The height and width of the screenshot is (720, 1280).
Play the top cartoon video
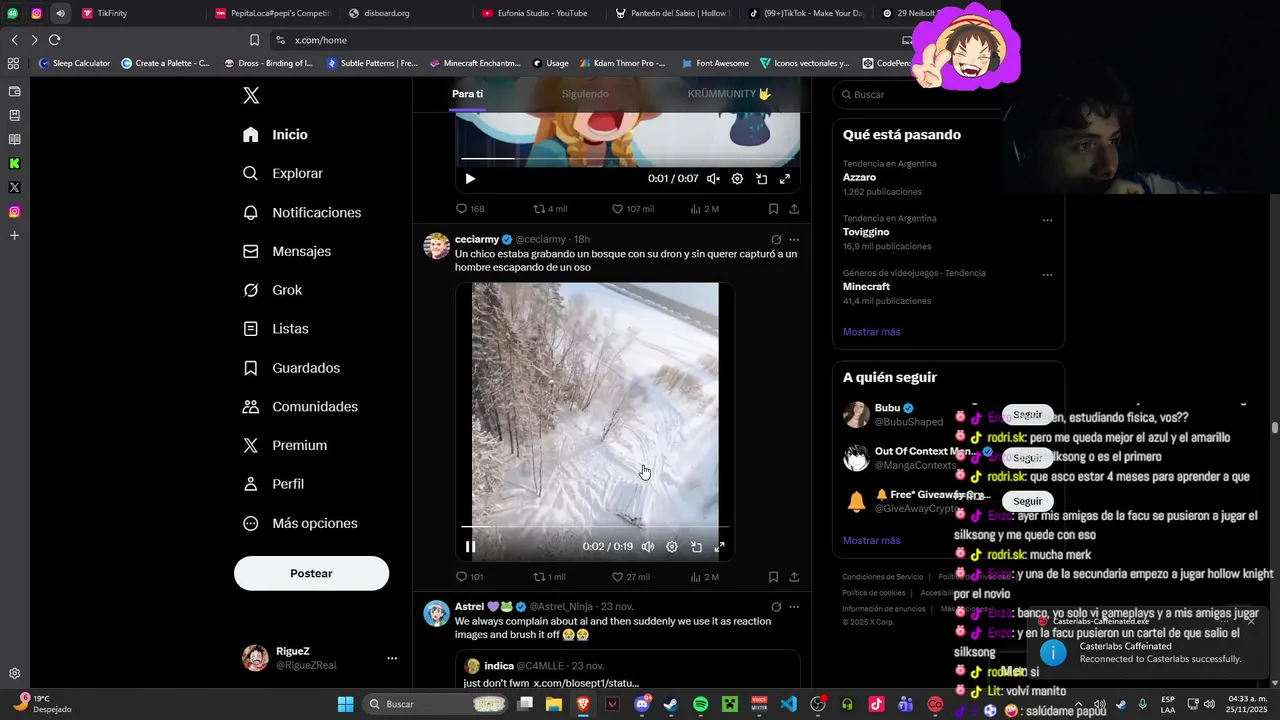tap(470, 179)
